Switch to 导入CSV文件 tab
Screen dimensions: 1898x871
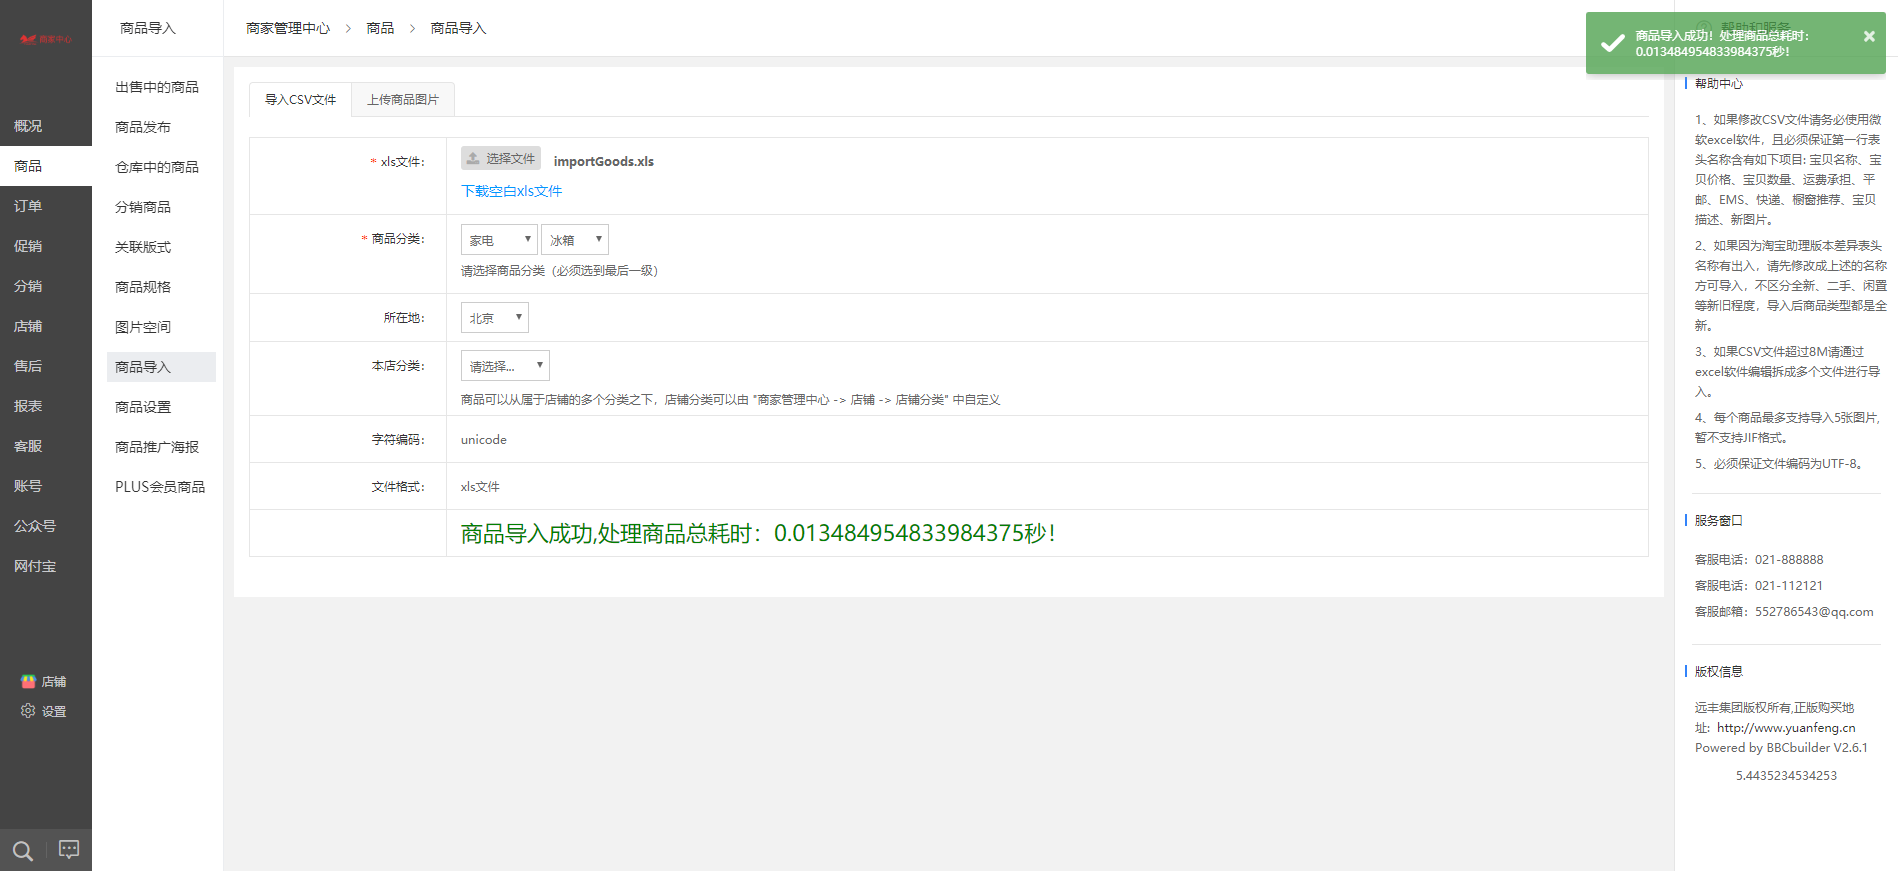[x=300, y=100]
